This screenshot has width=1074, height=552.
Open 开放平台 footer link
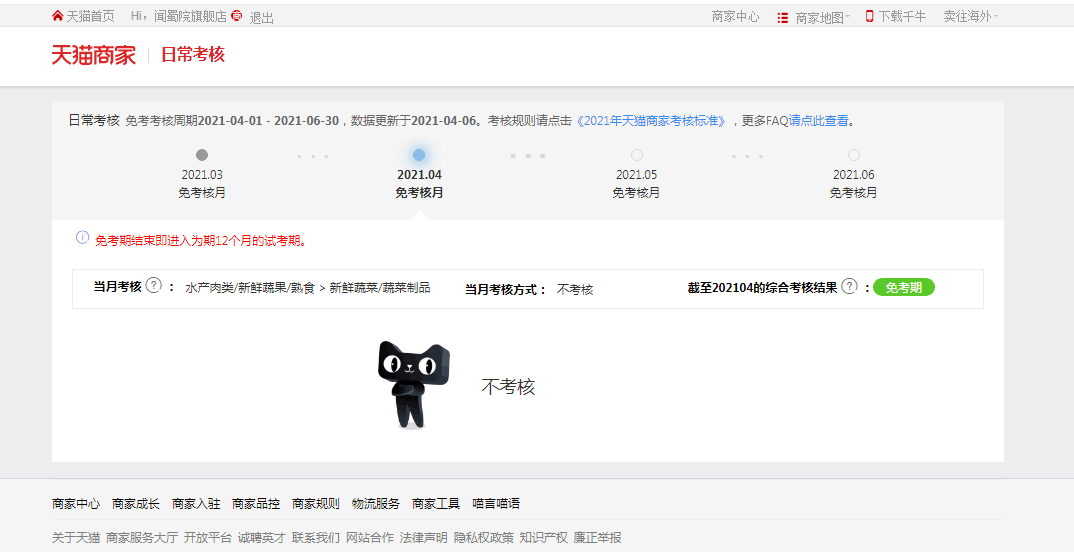click(x=208, y=538)
